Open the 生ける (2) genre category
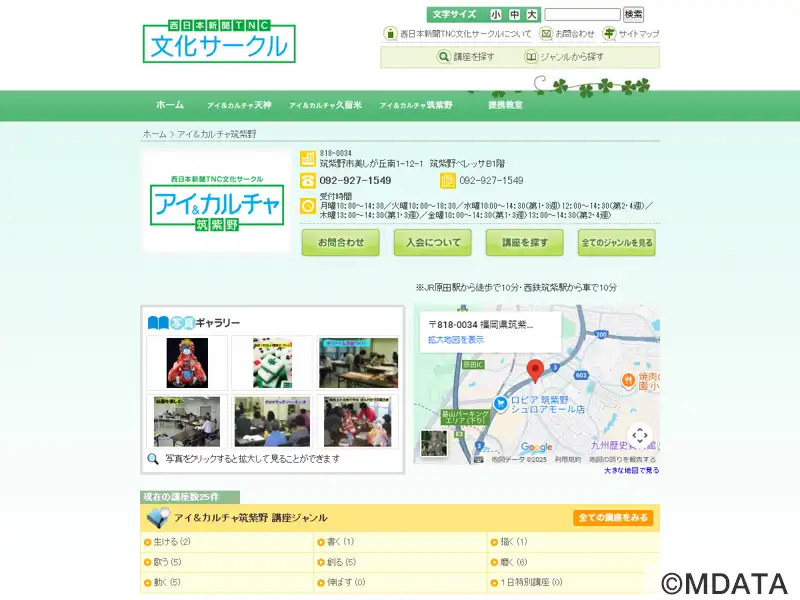Viewport: 800px width, 600px height. pos(171,542)
